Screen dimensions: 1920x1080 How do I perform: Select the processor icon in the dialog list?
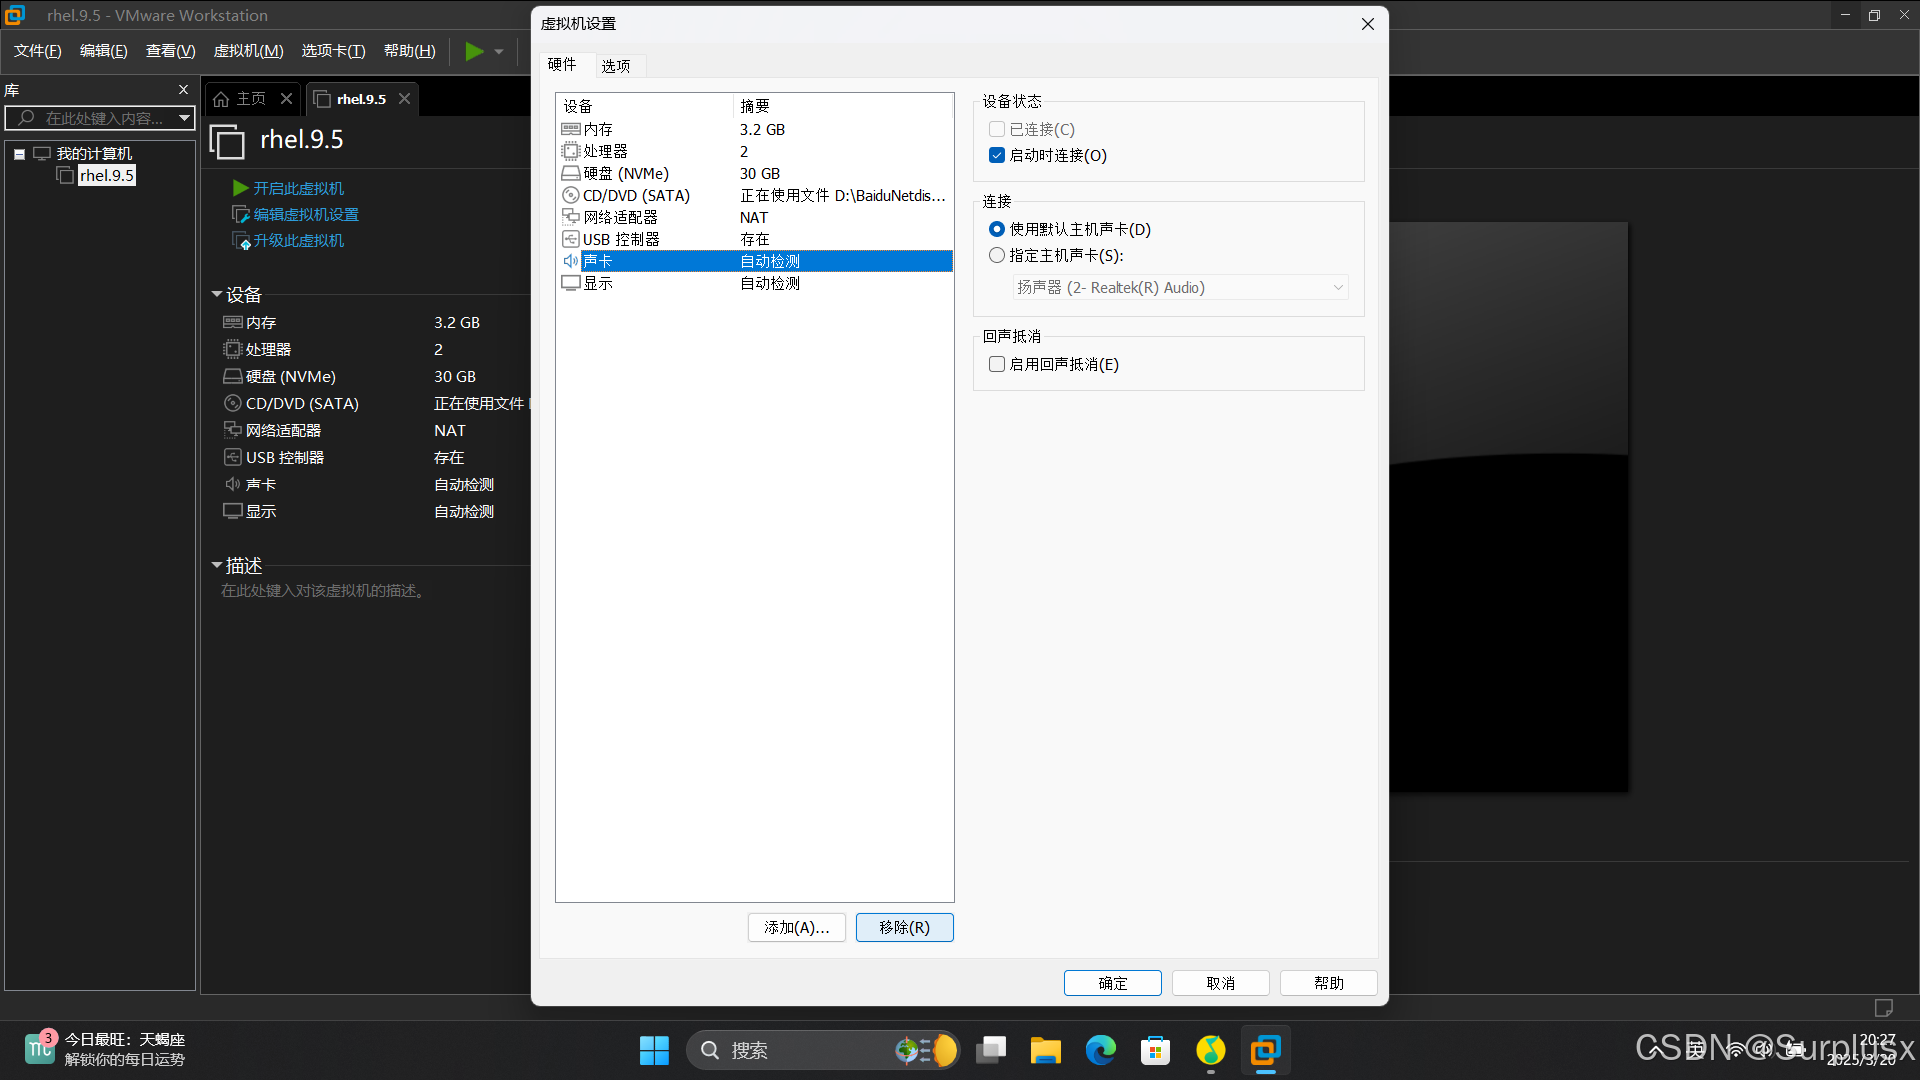pyautogui.click(x=571, y=152)
